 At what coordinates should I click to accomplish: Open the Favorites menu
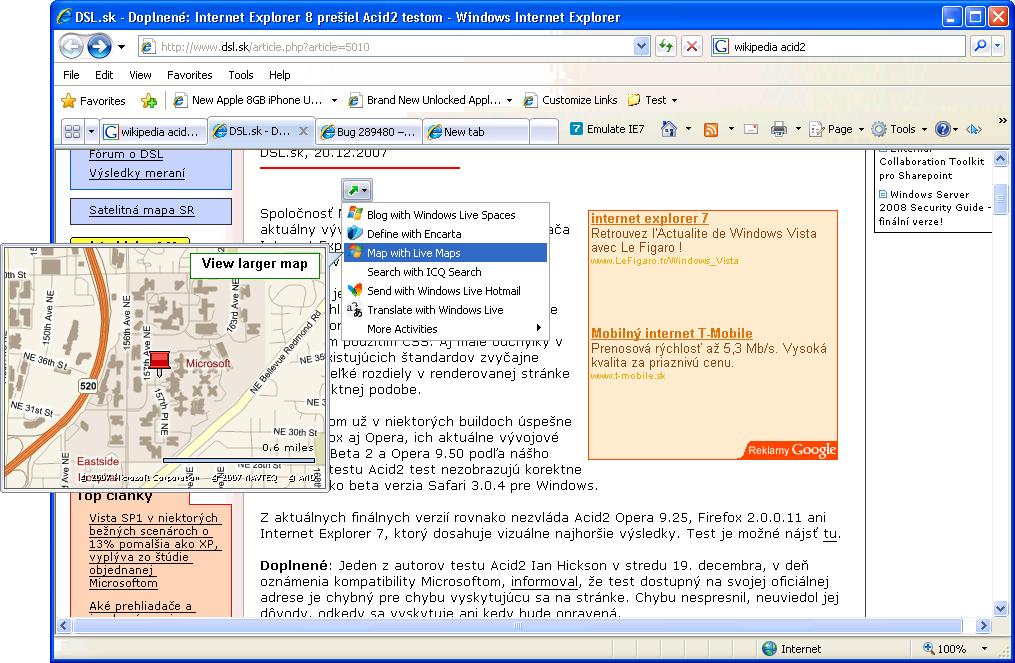tap(190, 75)
